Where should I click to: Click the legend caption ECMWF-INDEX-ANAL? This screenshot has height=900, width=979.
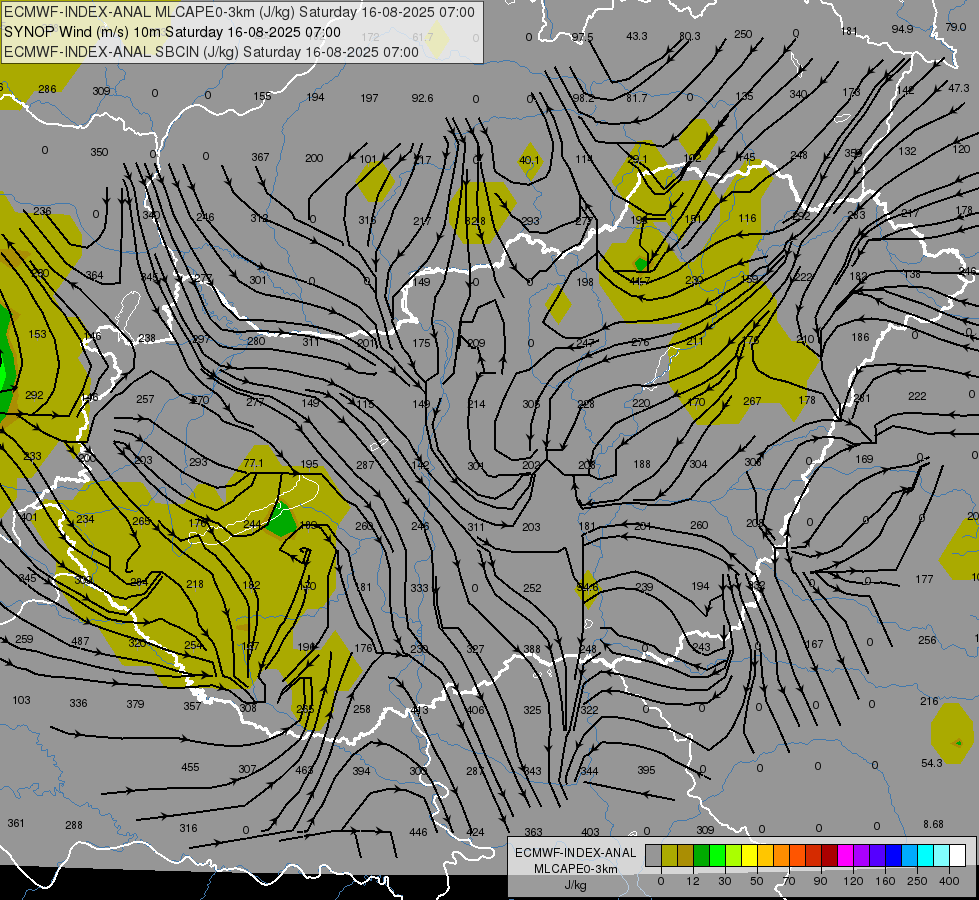click(576, 853)
